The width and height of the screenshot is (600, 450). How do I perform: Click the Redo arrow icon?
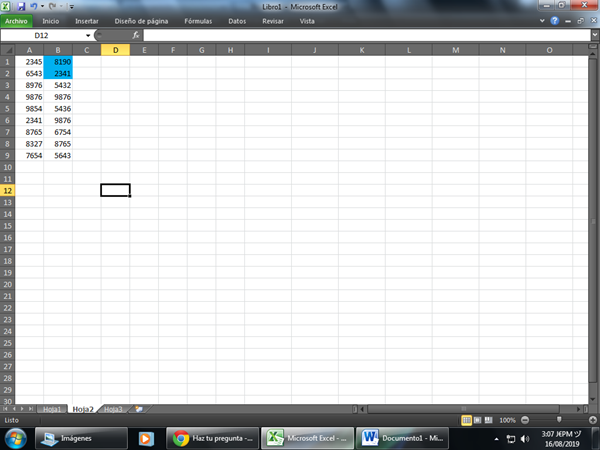[x=52, y=6]
